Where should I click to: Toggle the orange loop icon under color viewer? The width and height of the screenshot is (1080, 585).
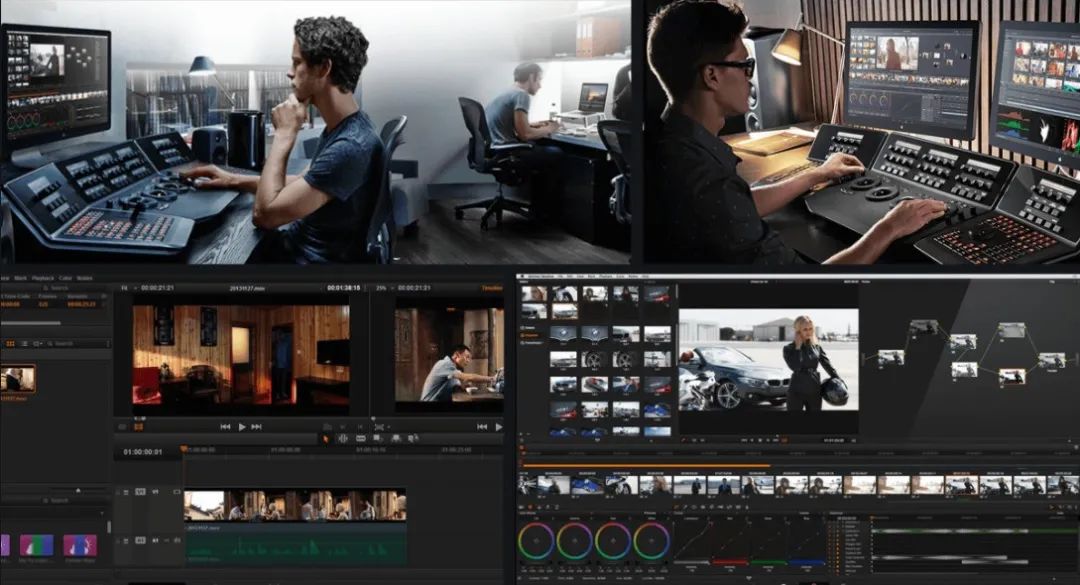784,440
